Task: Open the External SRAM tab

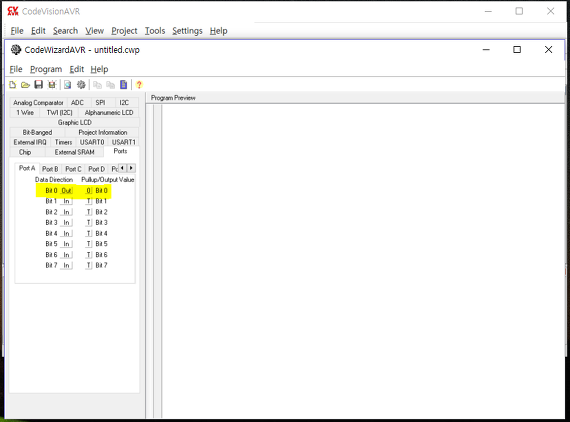Action: click(x=75, y=152)
